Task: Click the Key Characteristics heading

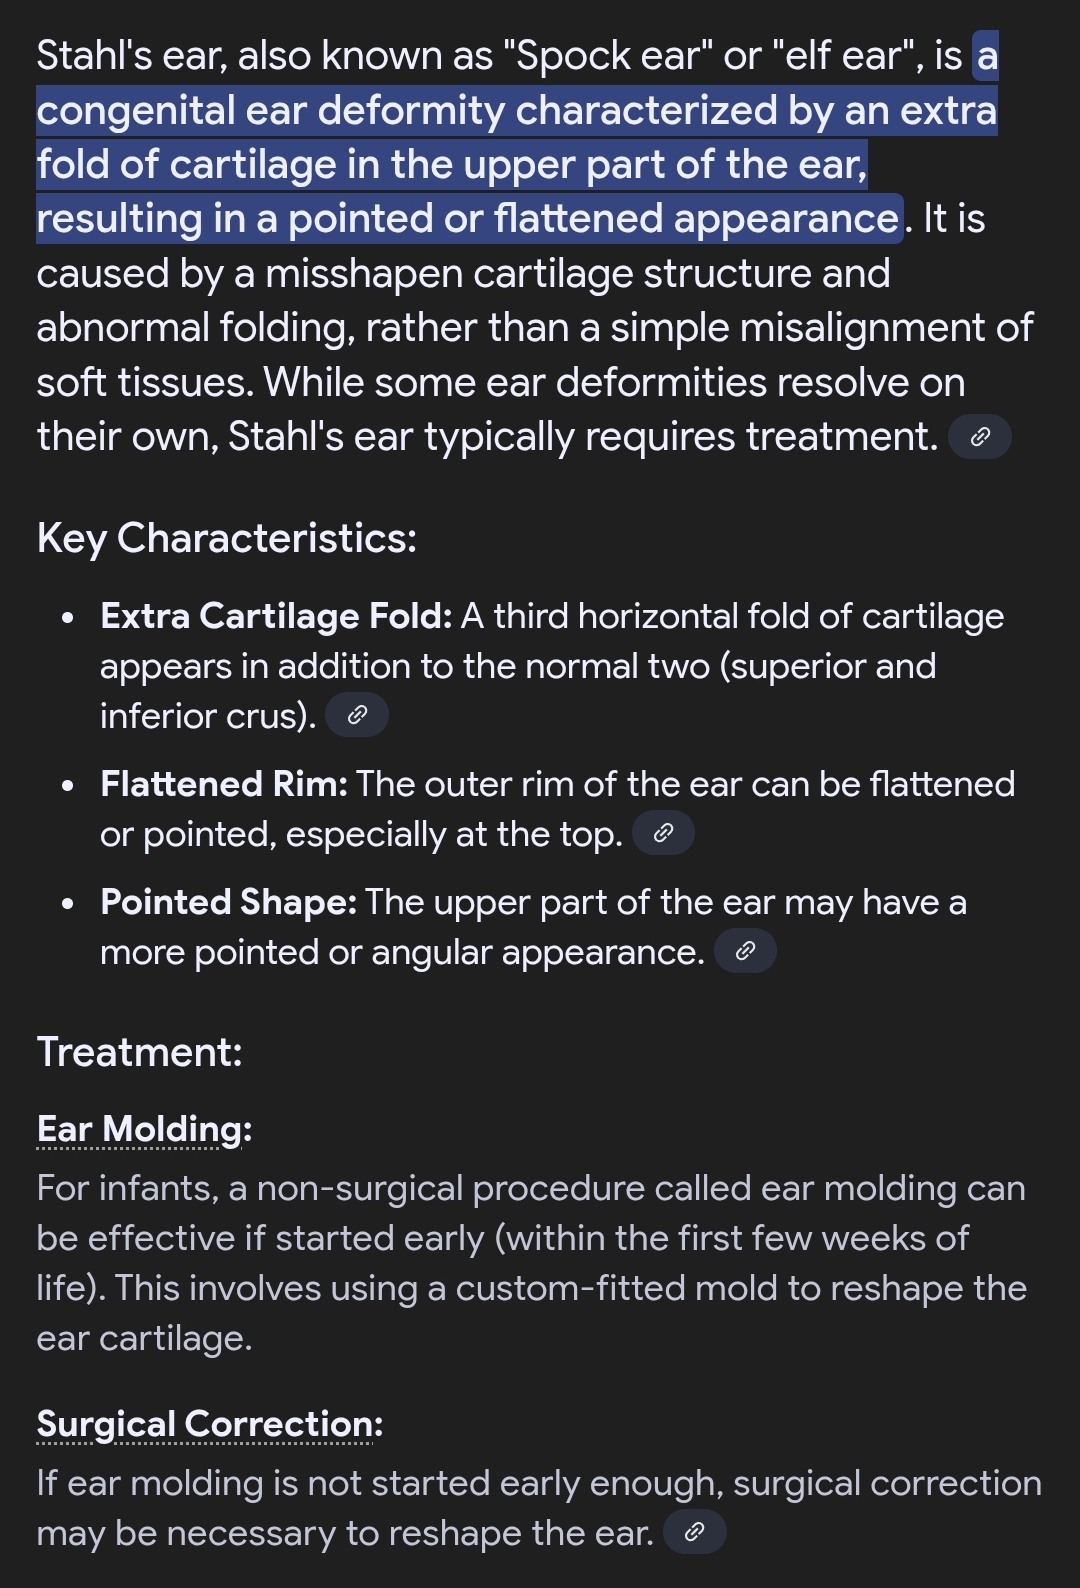Action: click(227, 538)
